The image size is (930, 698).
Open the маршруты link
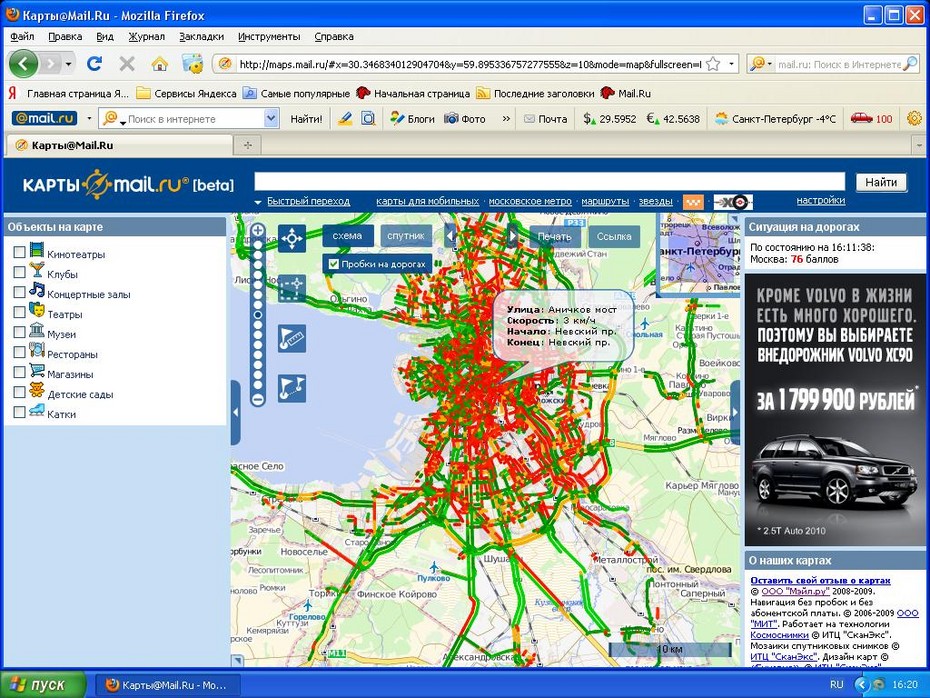point(605,201)
